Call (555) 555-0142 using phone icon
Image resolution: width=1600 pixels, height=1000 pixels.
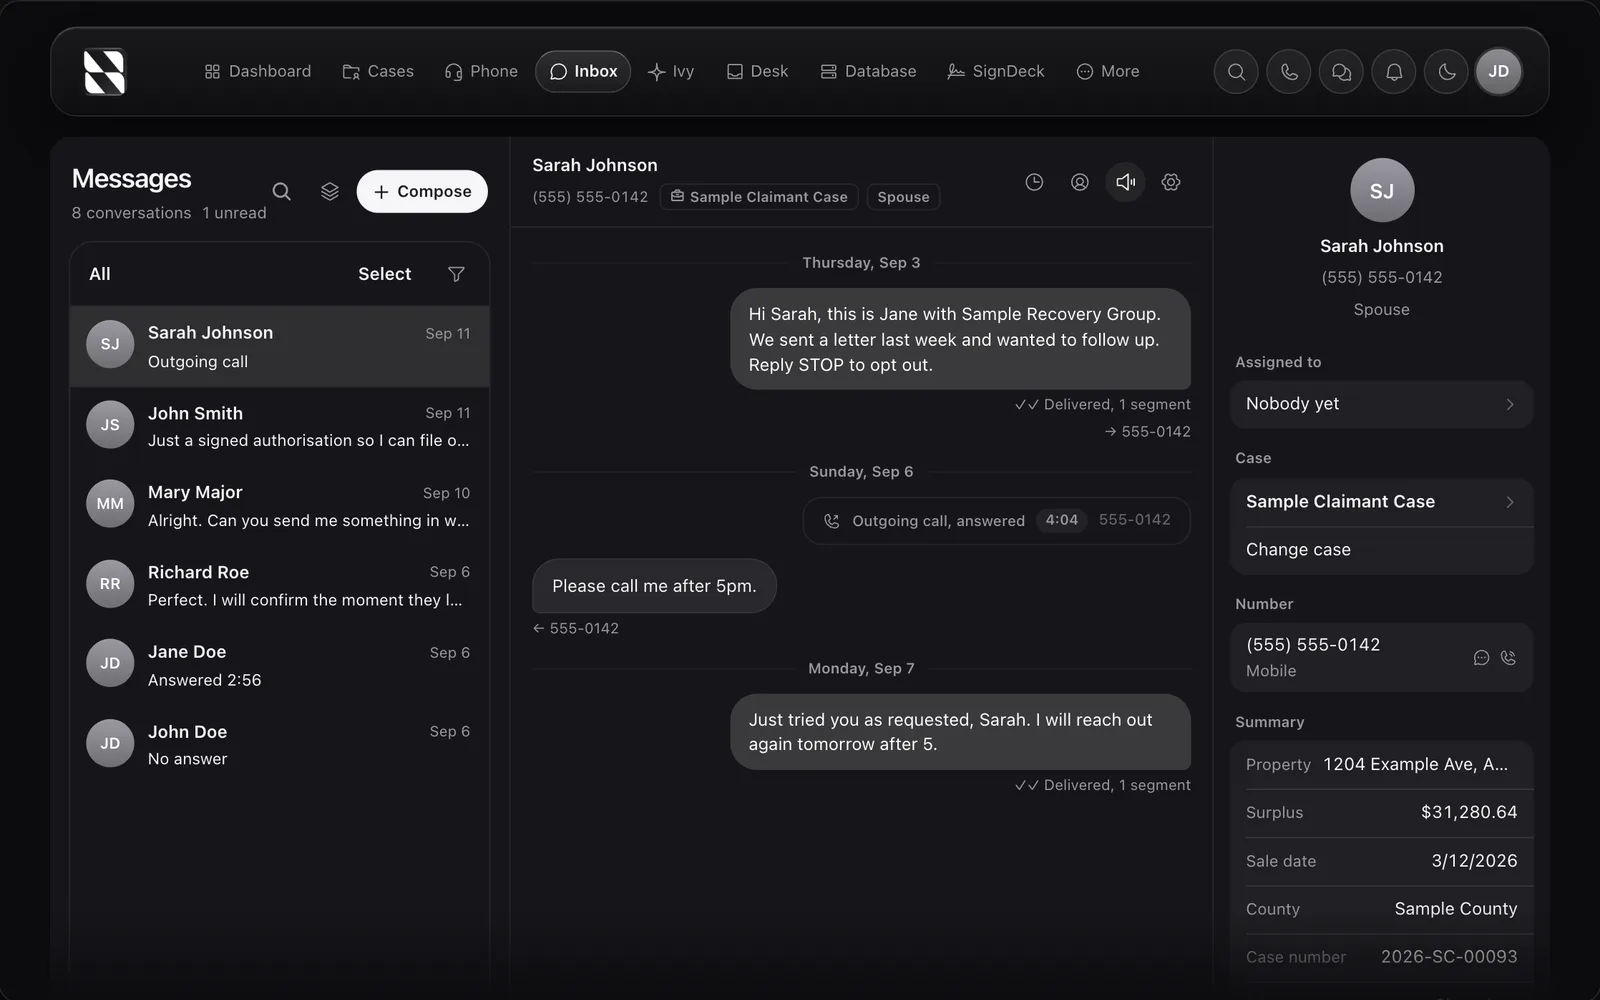coord(1508,657)
